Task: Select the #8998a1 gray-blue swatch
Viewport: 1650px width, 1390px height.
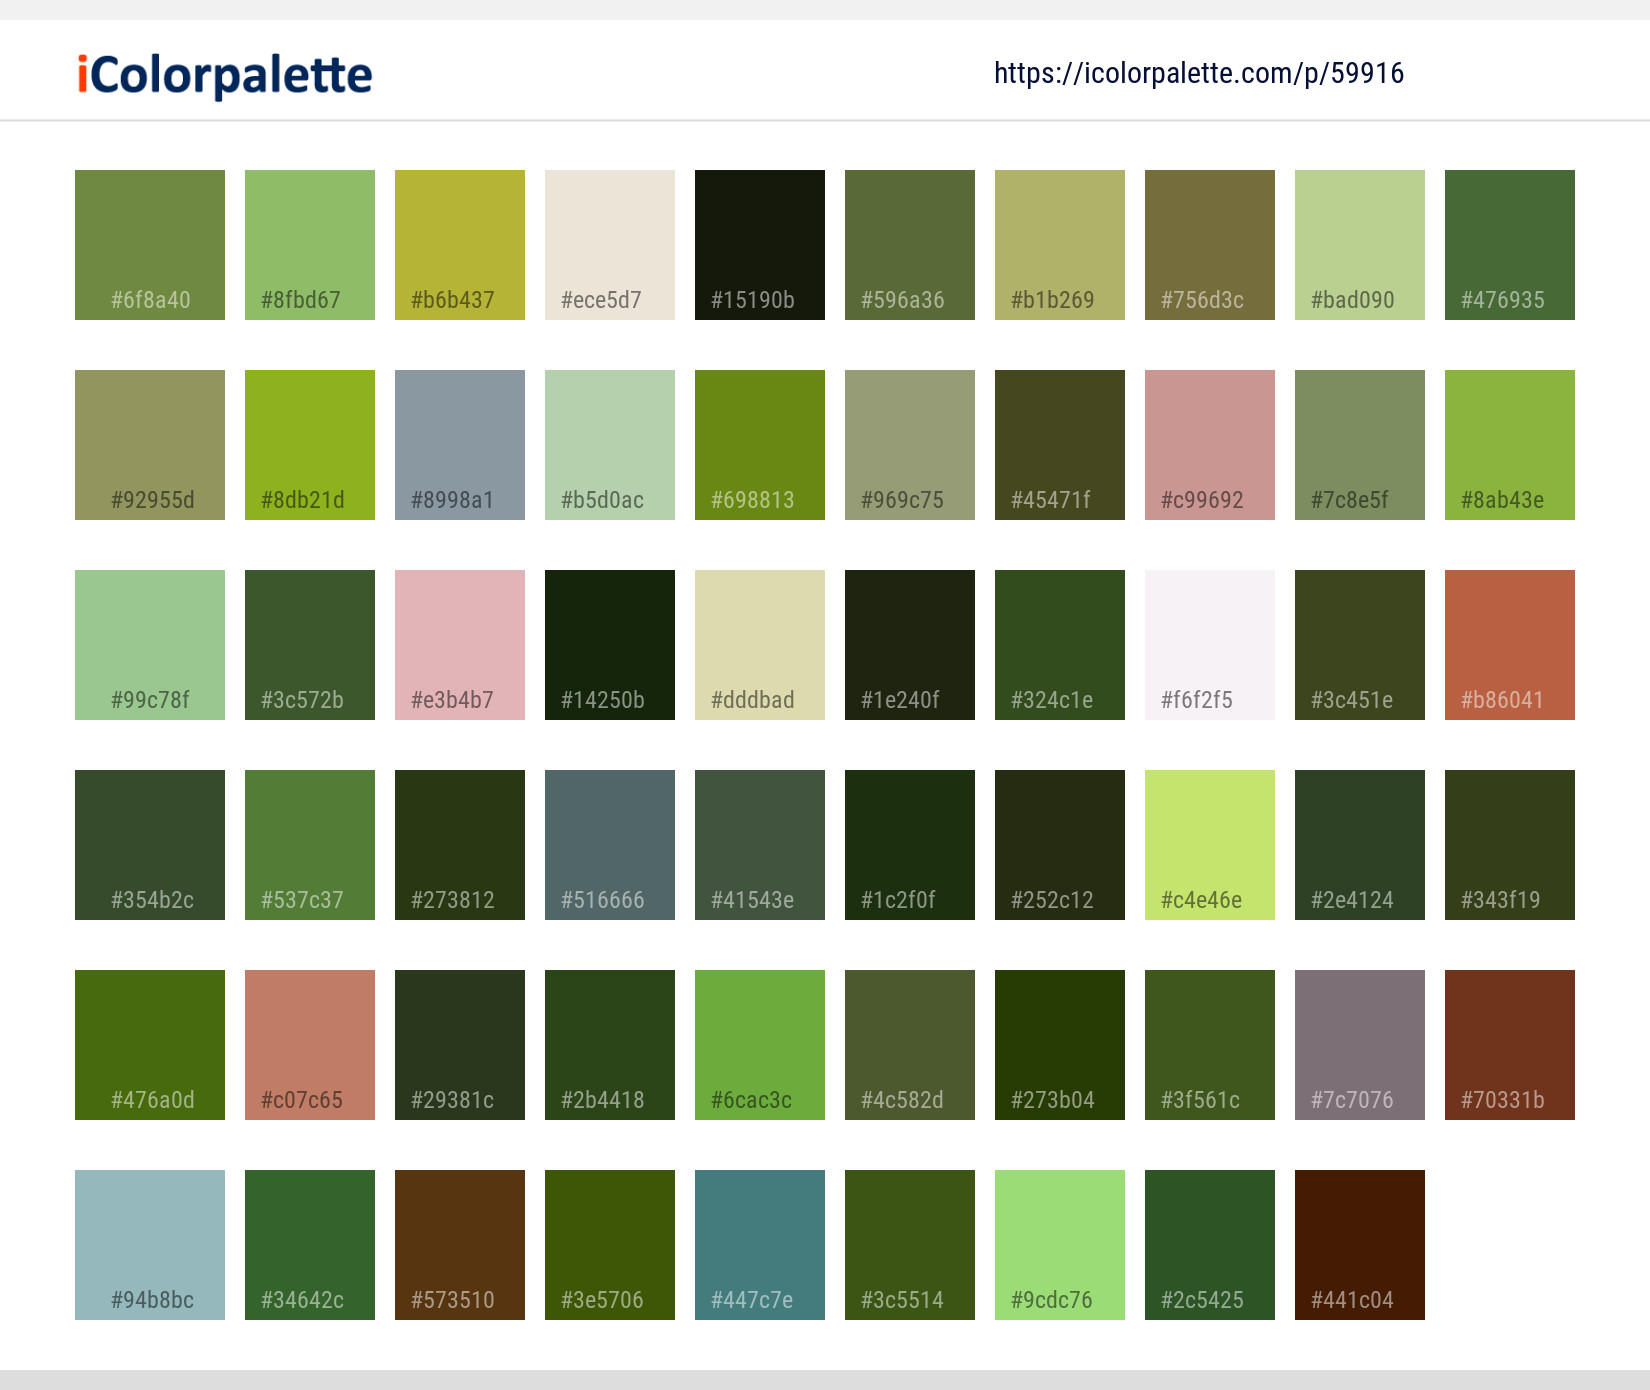Action: tap(460, 445)
